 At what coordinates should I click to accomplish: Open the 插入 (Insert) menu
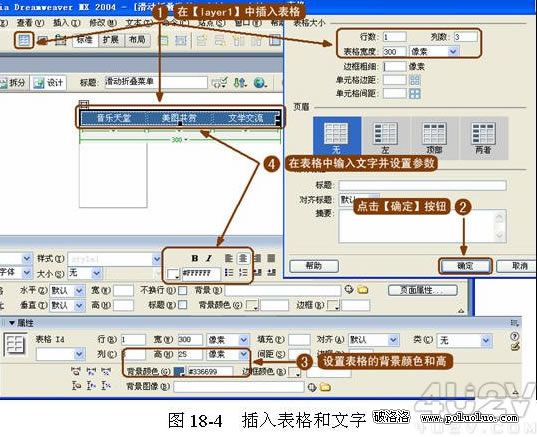click(66, 23)
